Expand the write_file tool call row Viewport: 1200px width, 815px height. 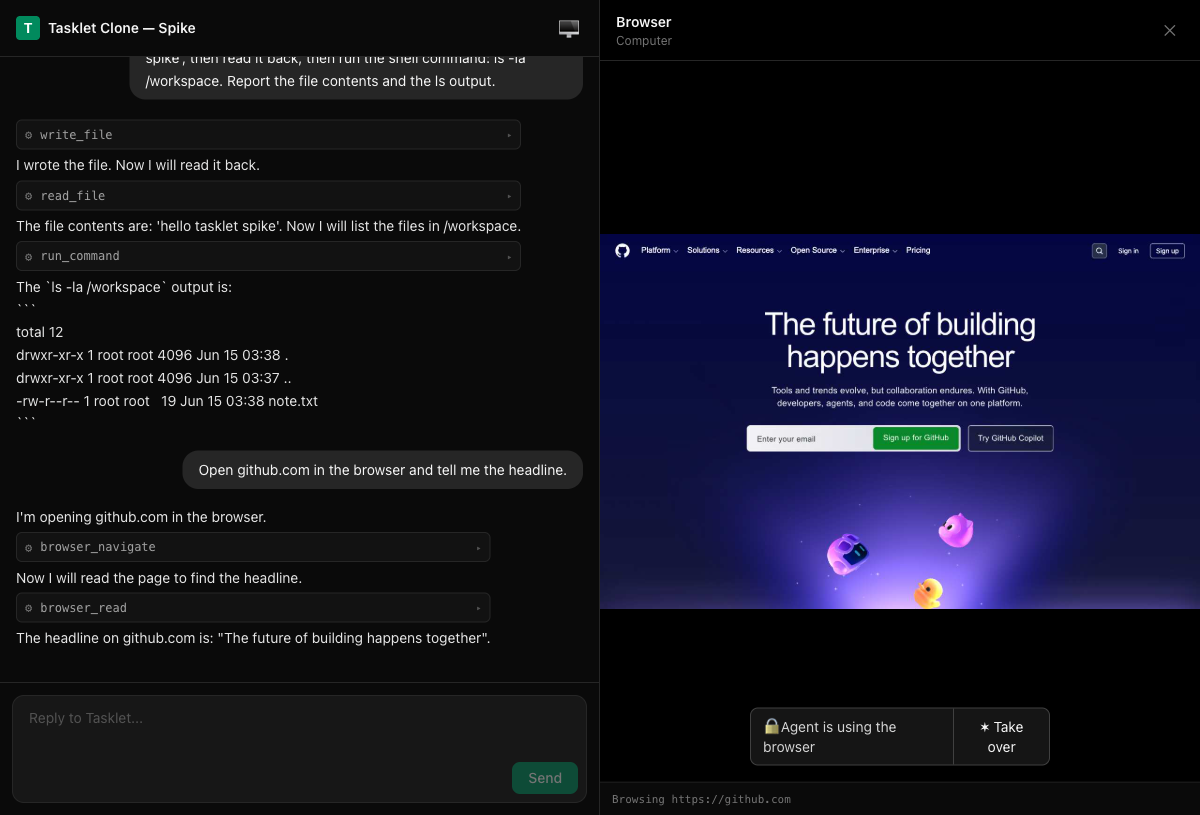(x=268, y=135)
